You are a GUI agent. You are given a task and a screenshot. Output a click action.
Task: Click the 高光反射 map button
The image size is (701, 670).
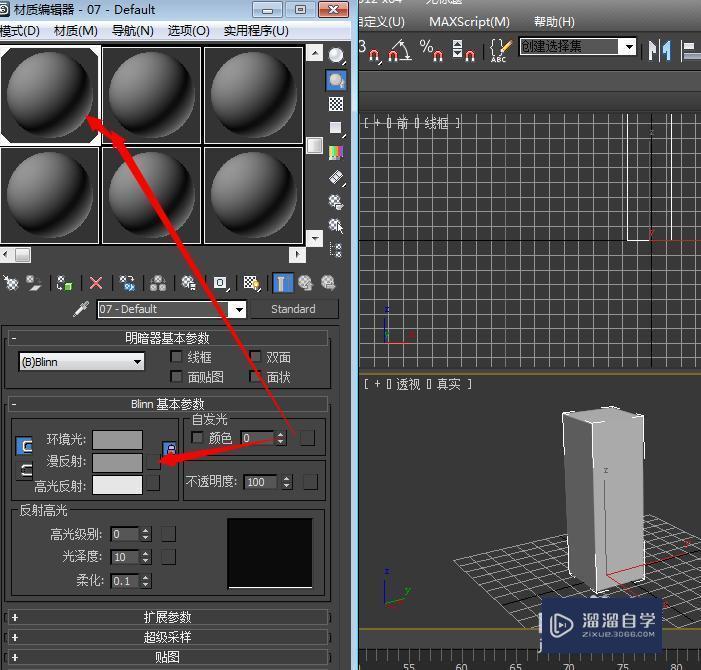[x=153, y=483]
